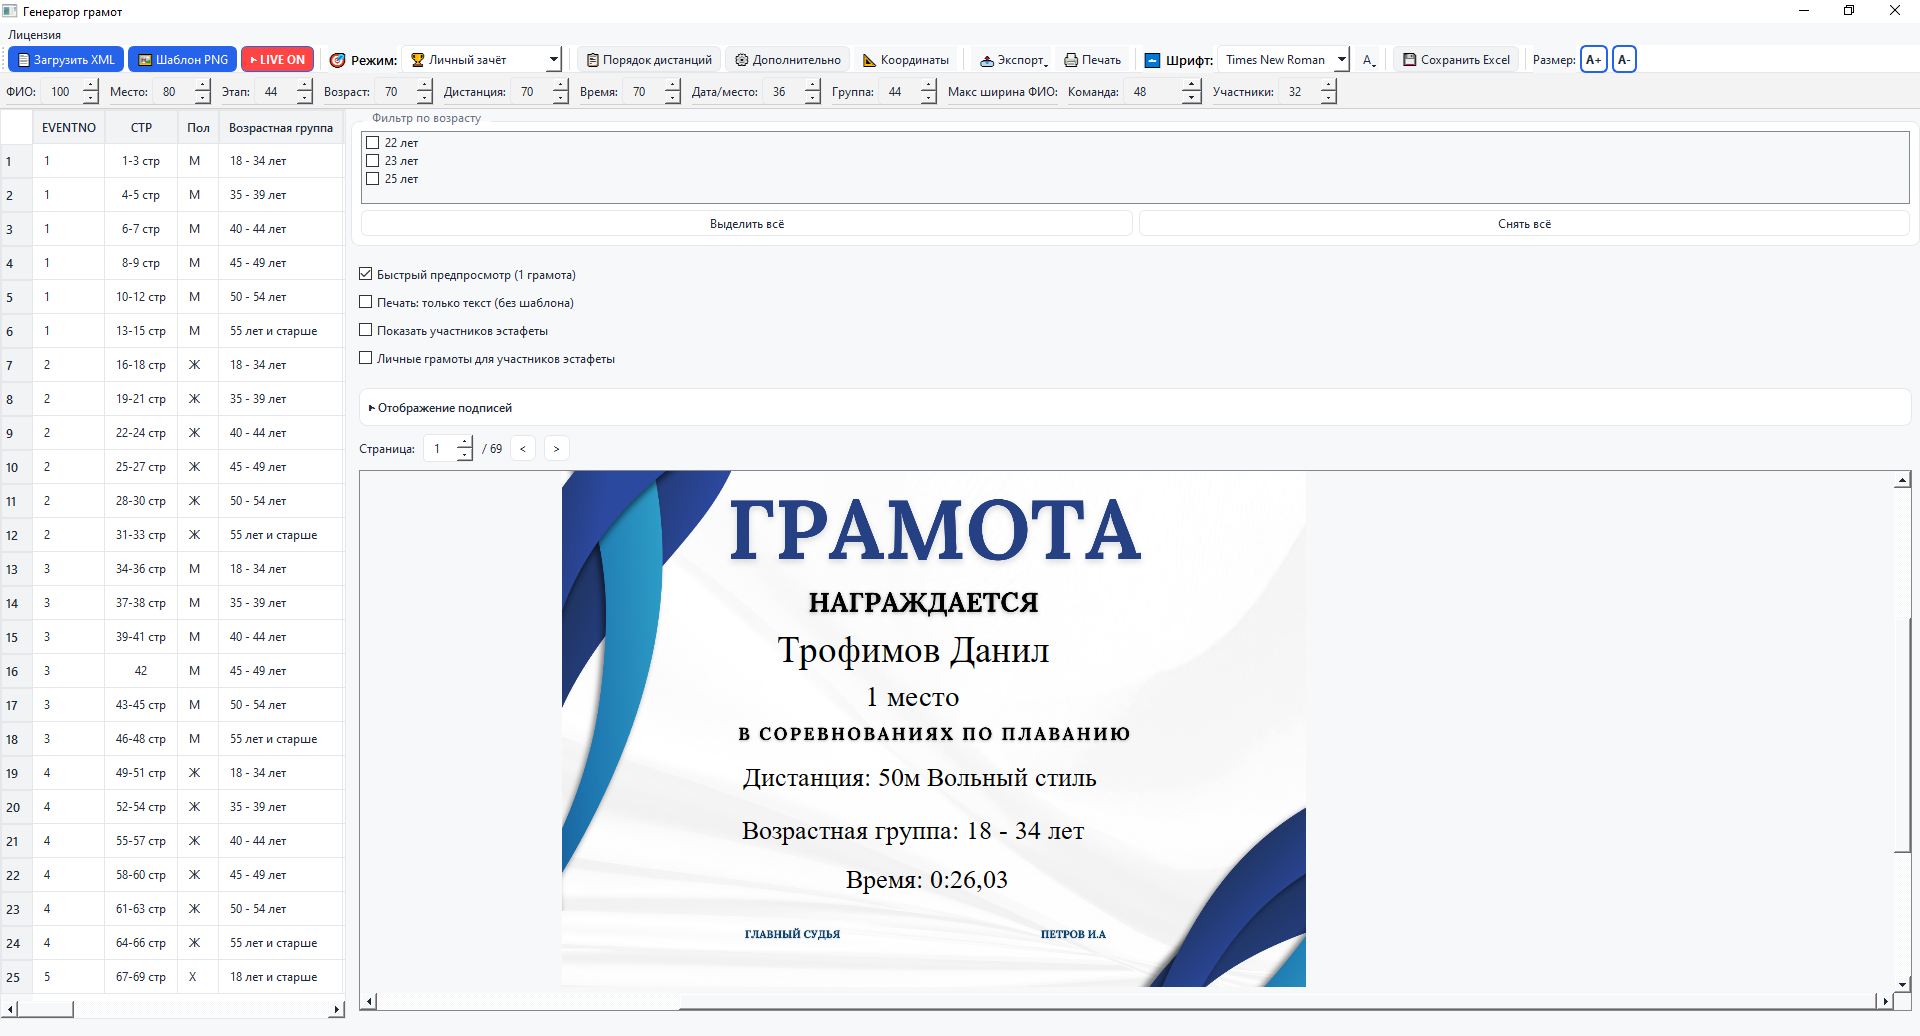Open the Times New Roman font dropdown
This screenshot has width=1920, height=1036.
(x=1283, y=60)
